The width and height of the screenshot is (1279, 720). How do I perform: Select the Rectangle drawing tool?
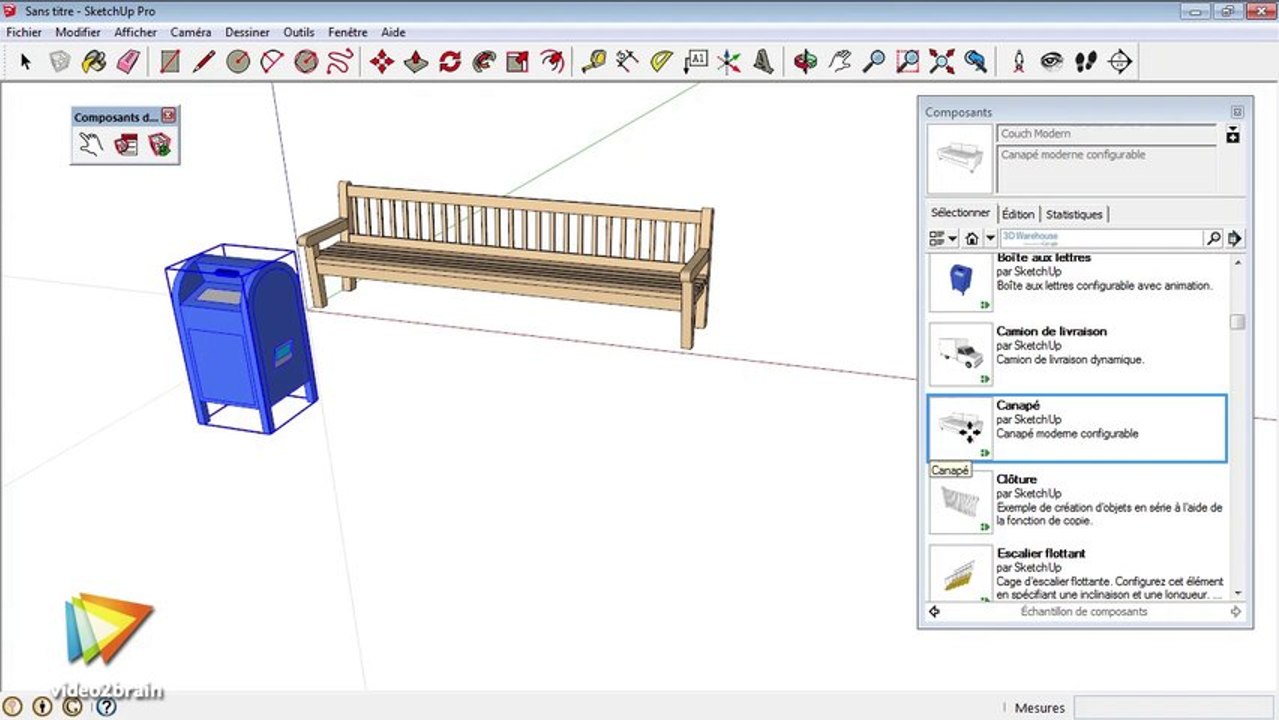click(x=170, y=62)
